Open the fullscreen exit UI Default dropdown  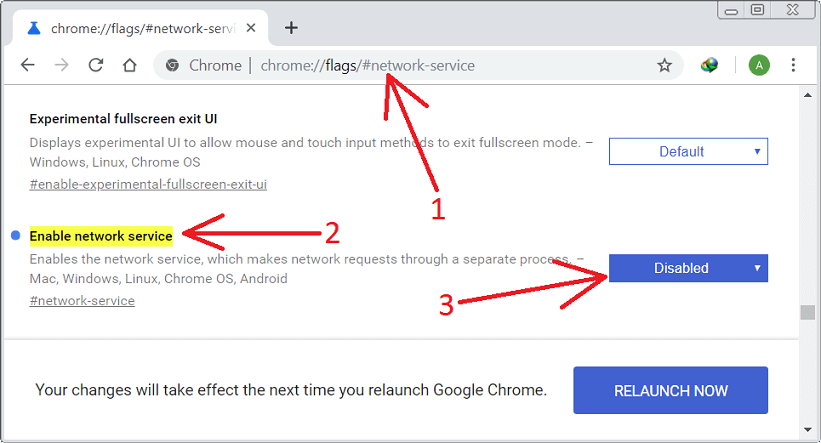tap(688, 151)
